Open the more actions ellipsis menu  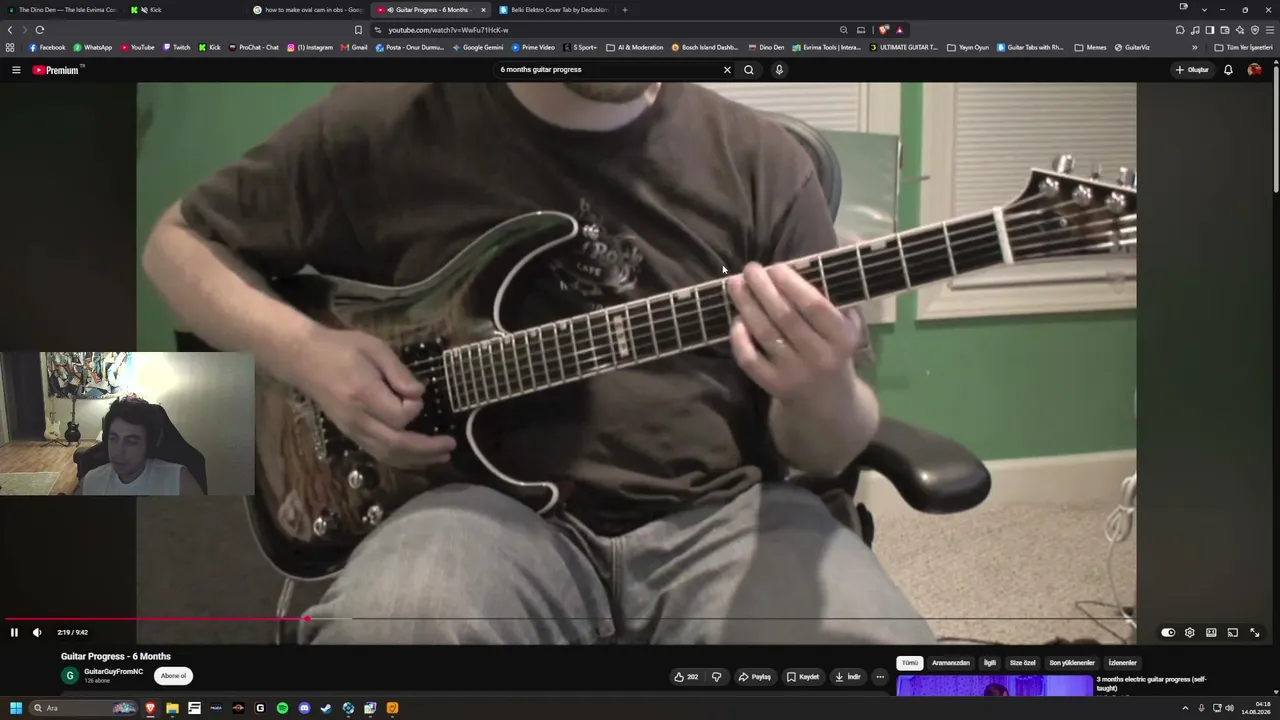[x=880, y=677]
